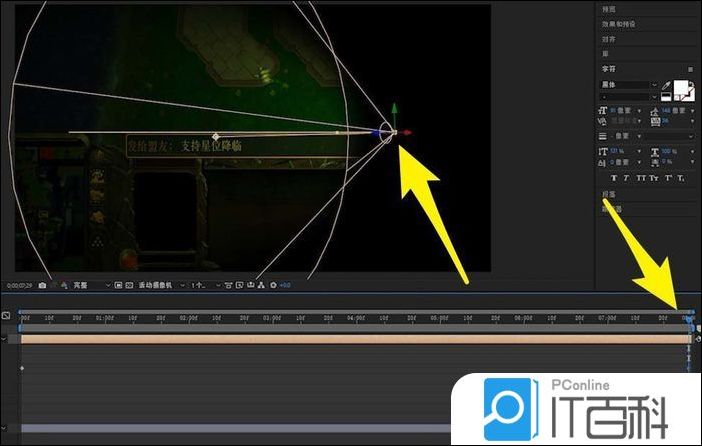Image resolution: width=702 pixels, height=446 pixels.
Task: Click the camera point of interest handle
Action: (216, 136)
